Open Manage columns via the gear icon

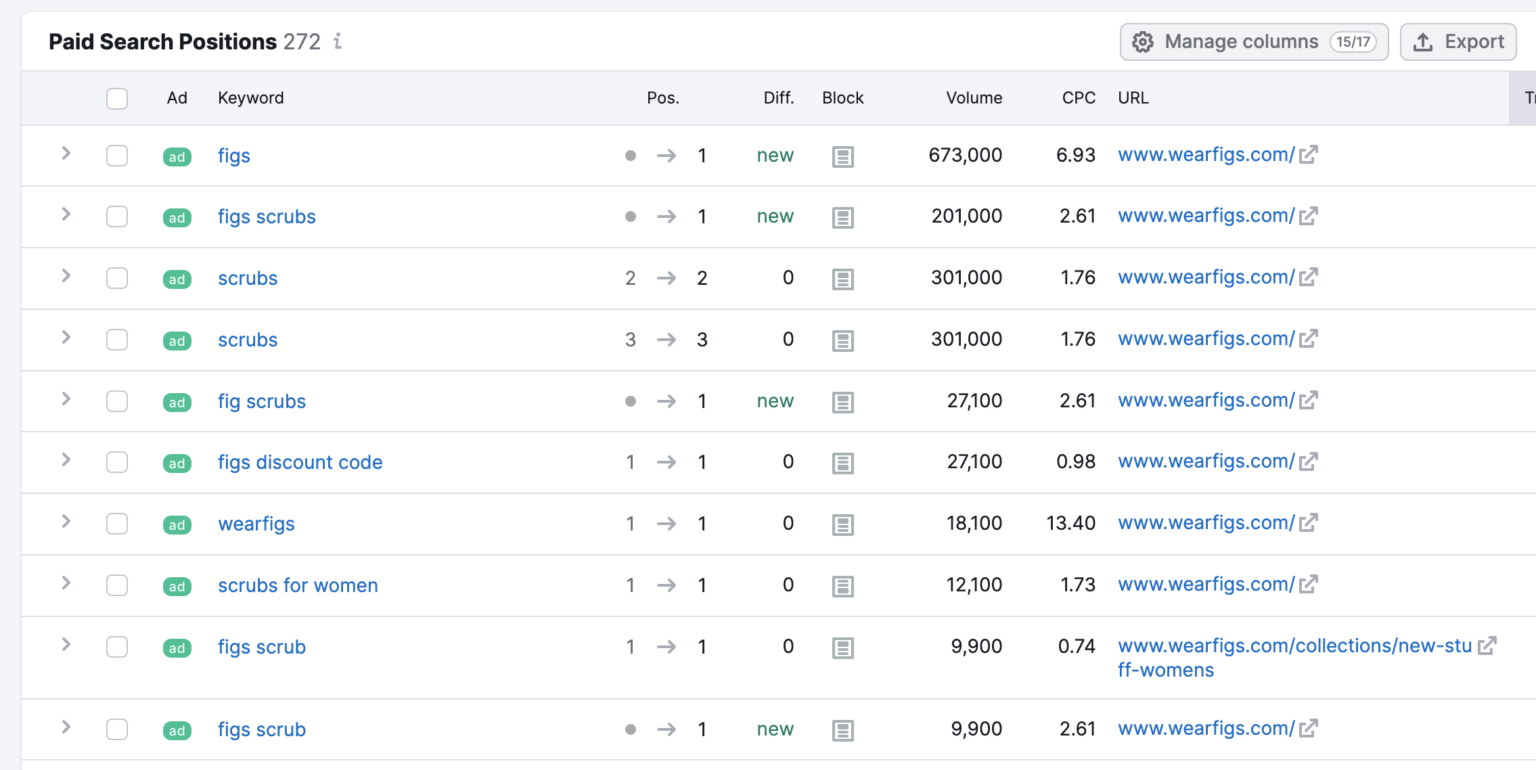1143,41
